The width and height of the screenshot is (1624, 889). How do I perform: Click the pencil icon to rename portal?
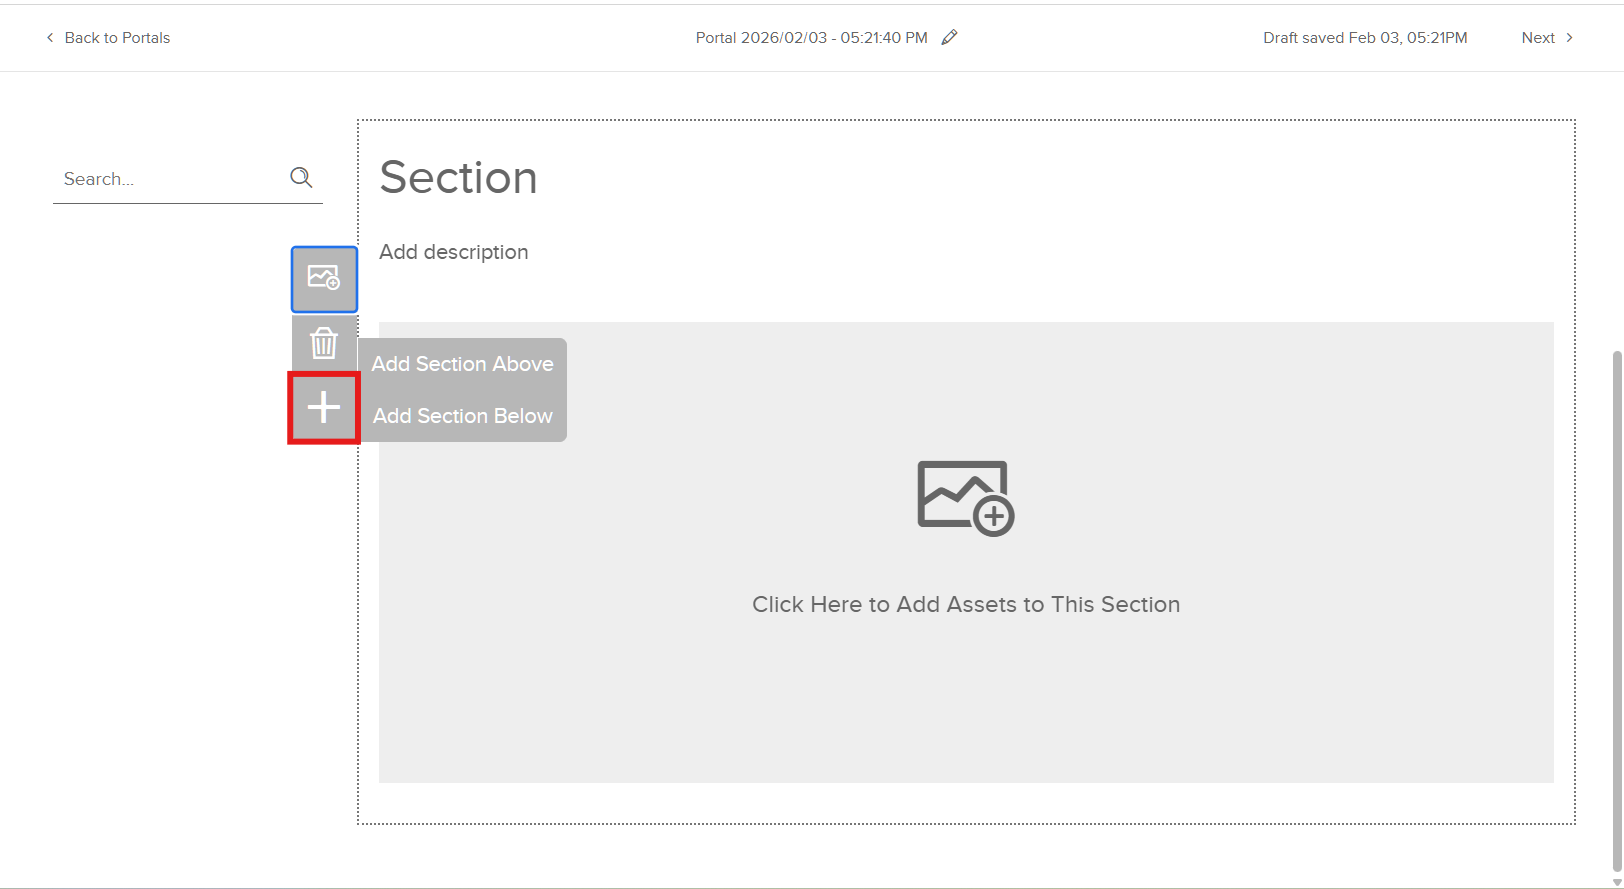(950, 37)
